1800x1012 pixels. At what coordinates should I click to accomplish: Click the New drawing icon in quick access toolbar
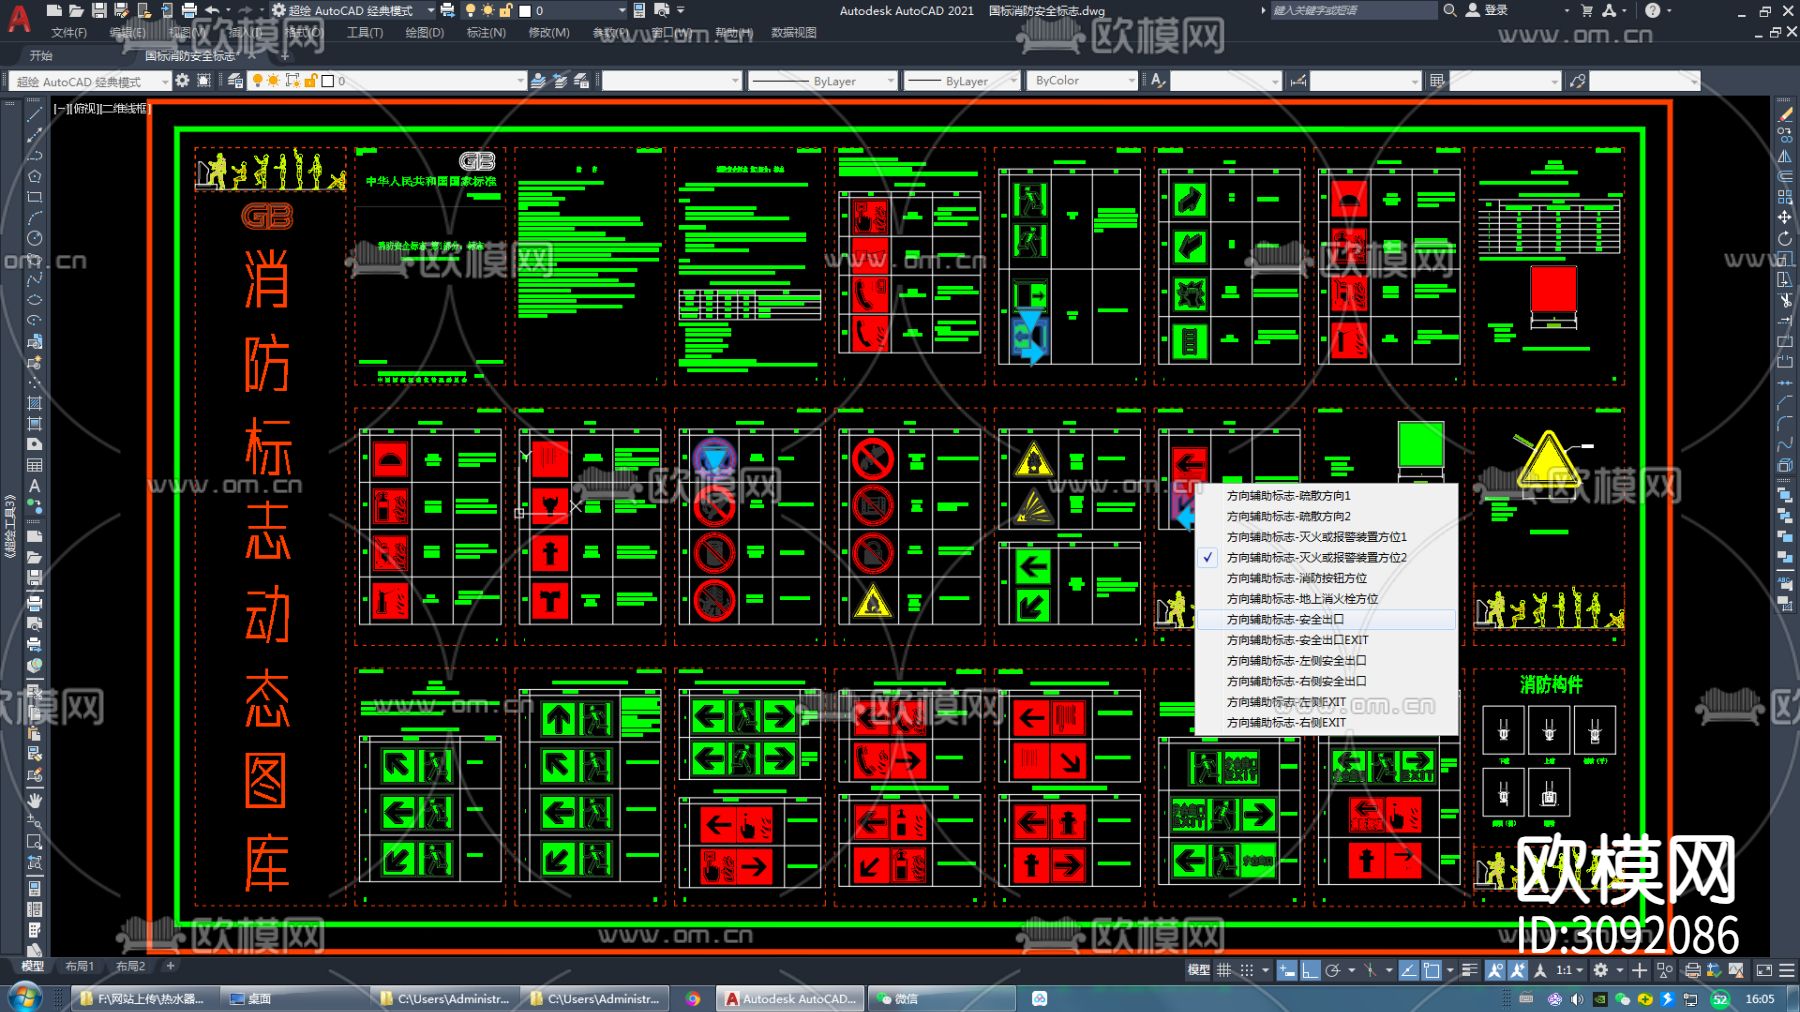54,10
